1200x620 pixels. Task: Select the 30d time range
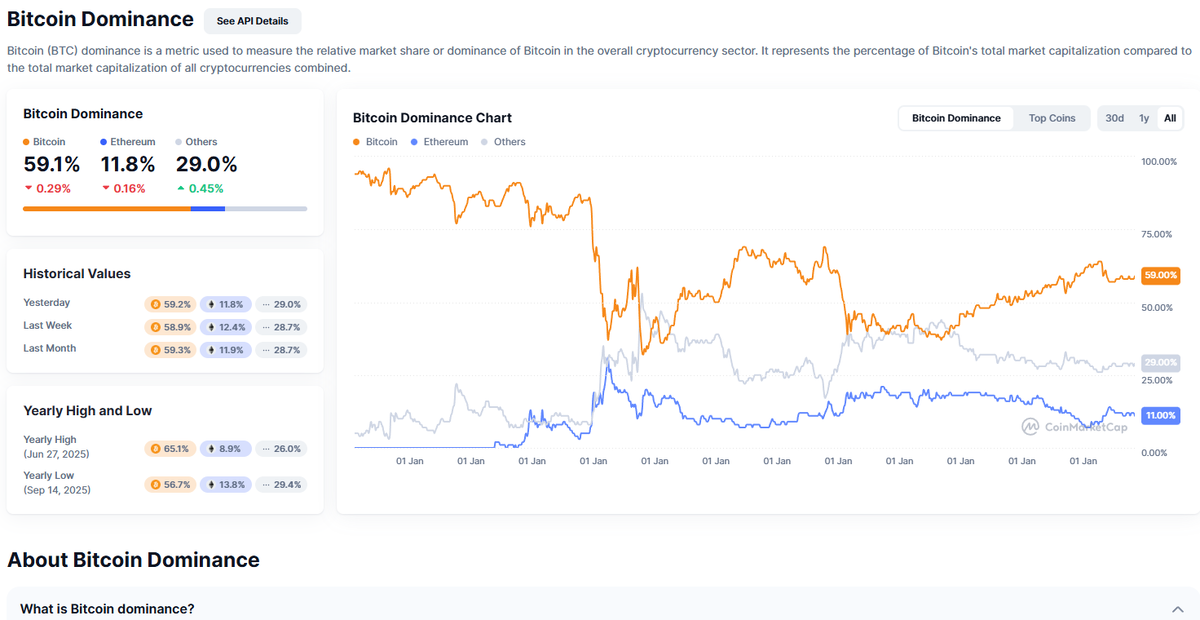pos(1114,118)
